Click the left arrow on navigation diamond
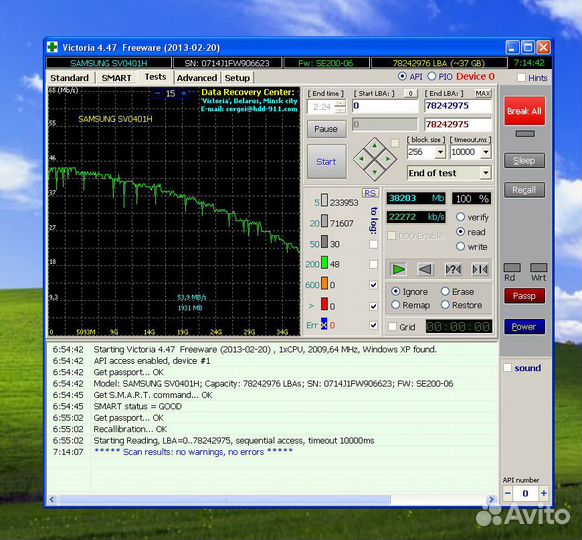The width and height of the screenshot is (582, 540). [x=361, y=159]
